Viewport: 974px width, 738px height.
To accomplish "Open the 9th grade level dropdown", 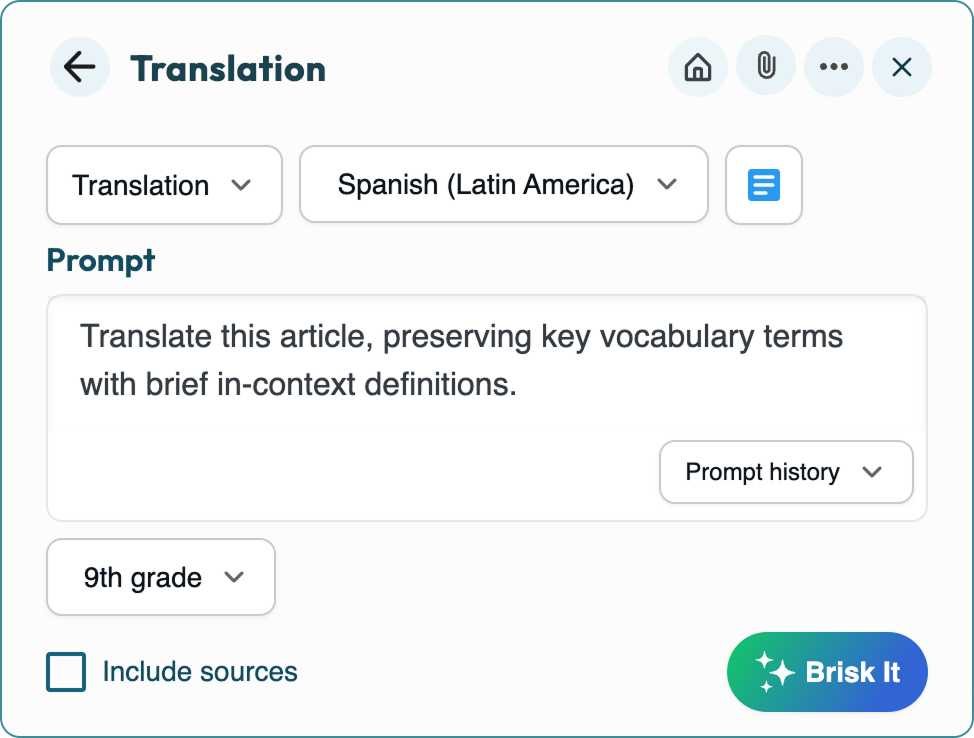I will point(160,577).
